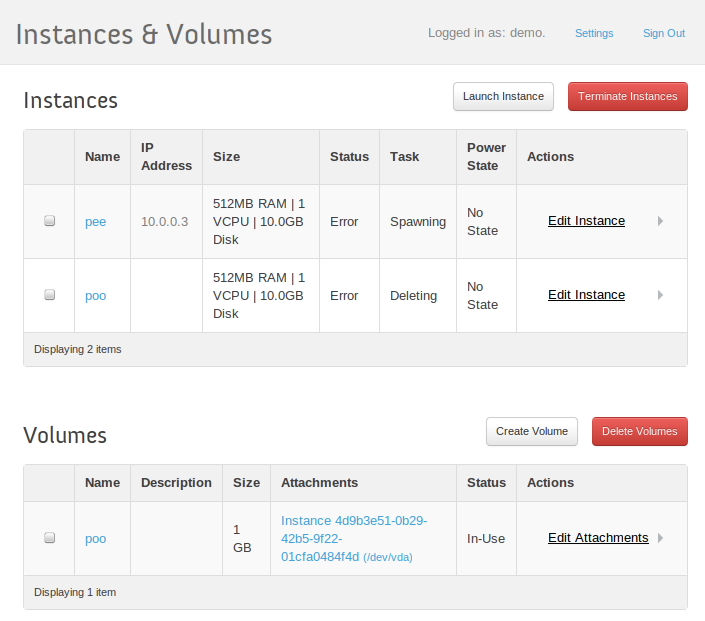Expand dropdown arrow beside Edit Attachments
Screen dimensions: 705x621
[x=660, y=538]
